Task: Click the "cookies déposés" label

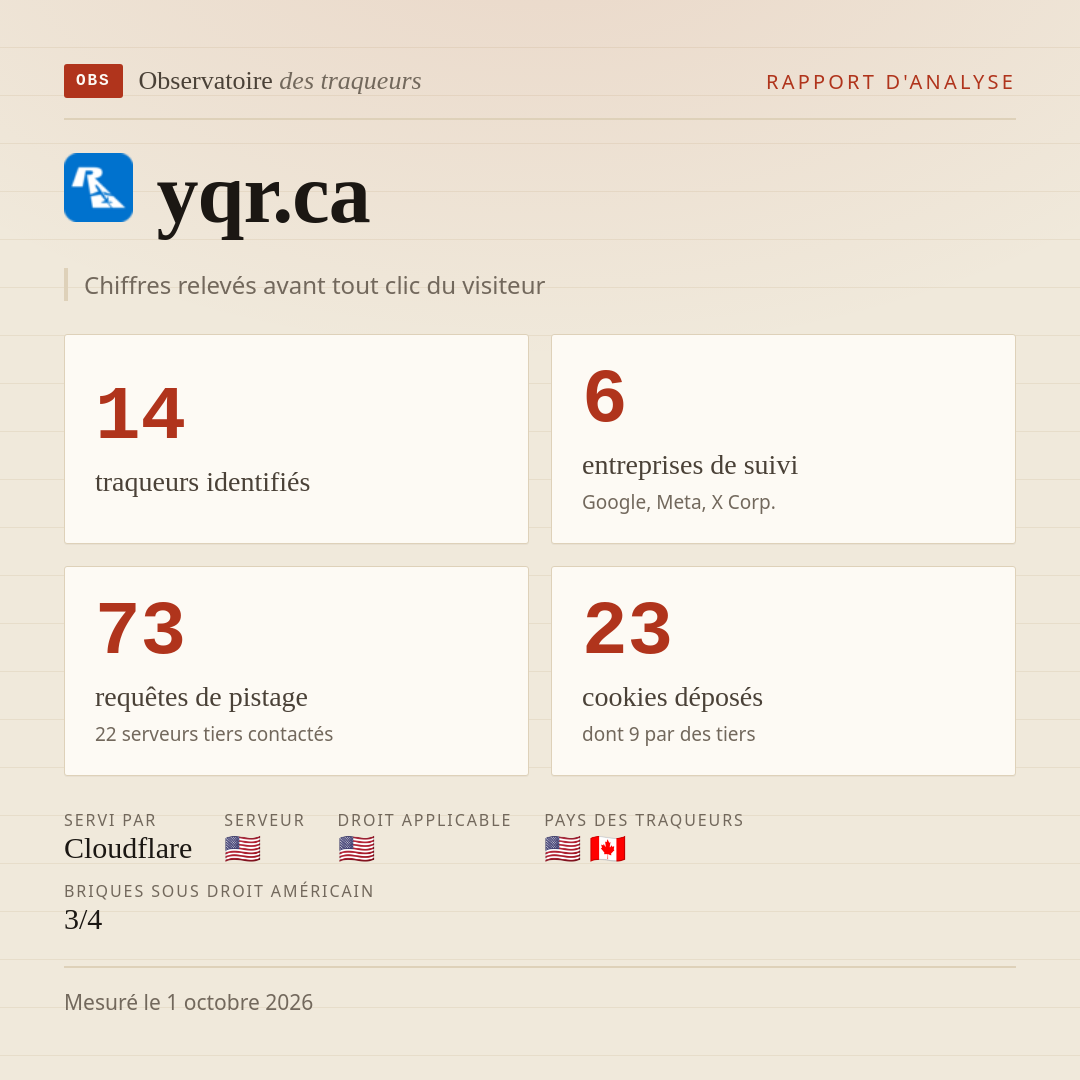Action: coord(672,697)
